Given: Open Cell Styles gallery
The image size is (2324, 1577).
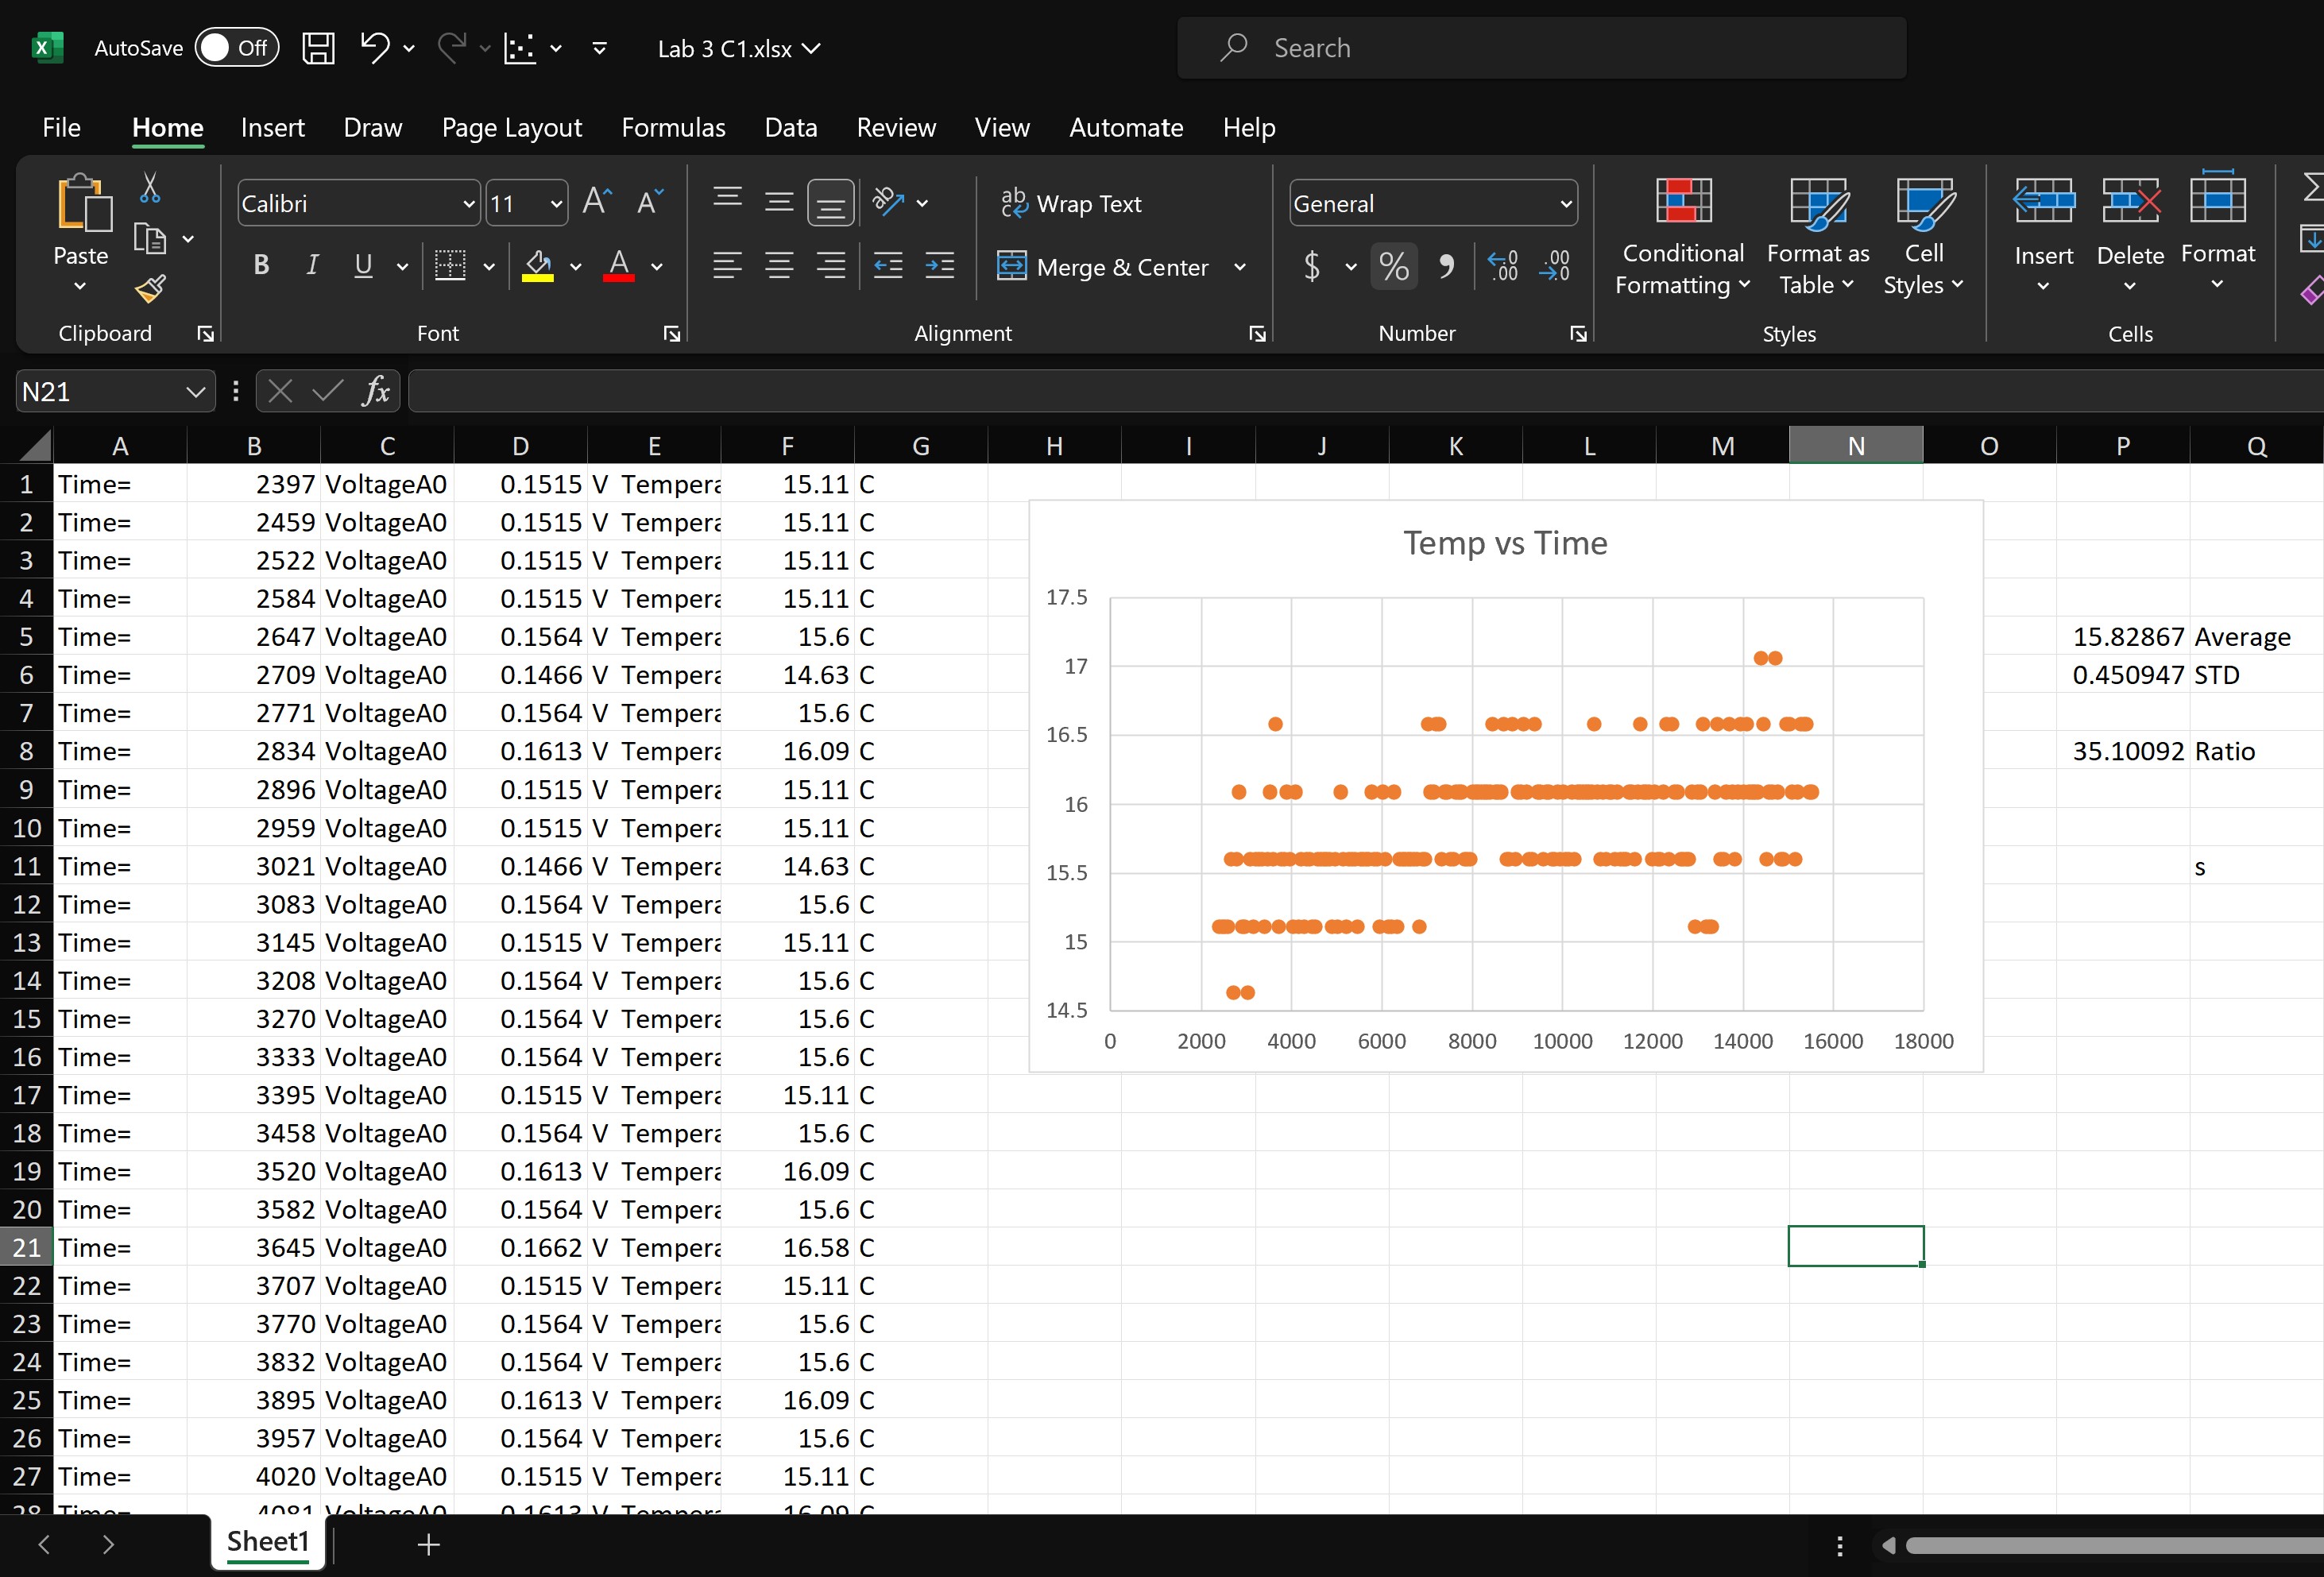Looking at the screenshot, I should coord(1923,237).
